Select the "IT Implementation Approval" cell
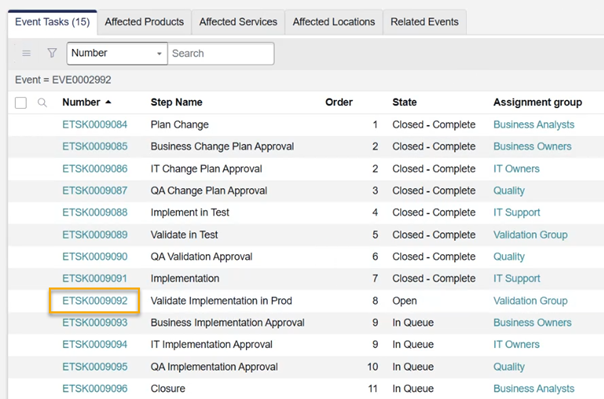 [211, 345]
